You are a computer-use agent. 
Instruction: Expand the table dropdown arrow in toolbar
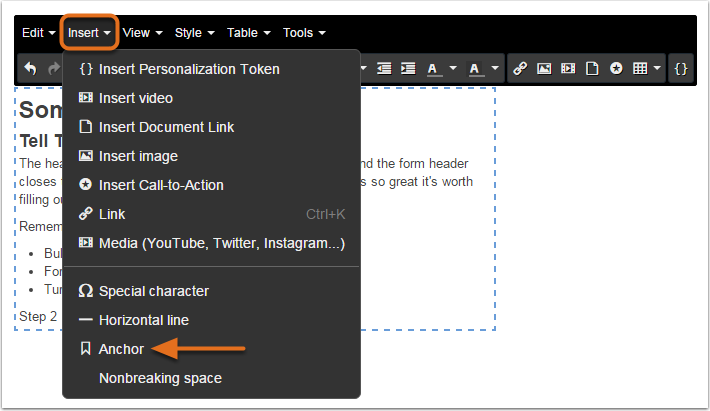[x=657, y=69]
